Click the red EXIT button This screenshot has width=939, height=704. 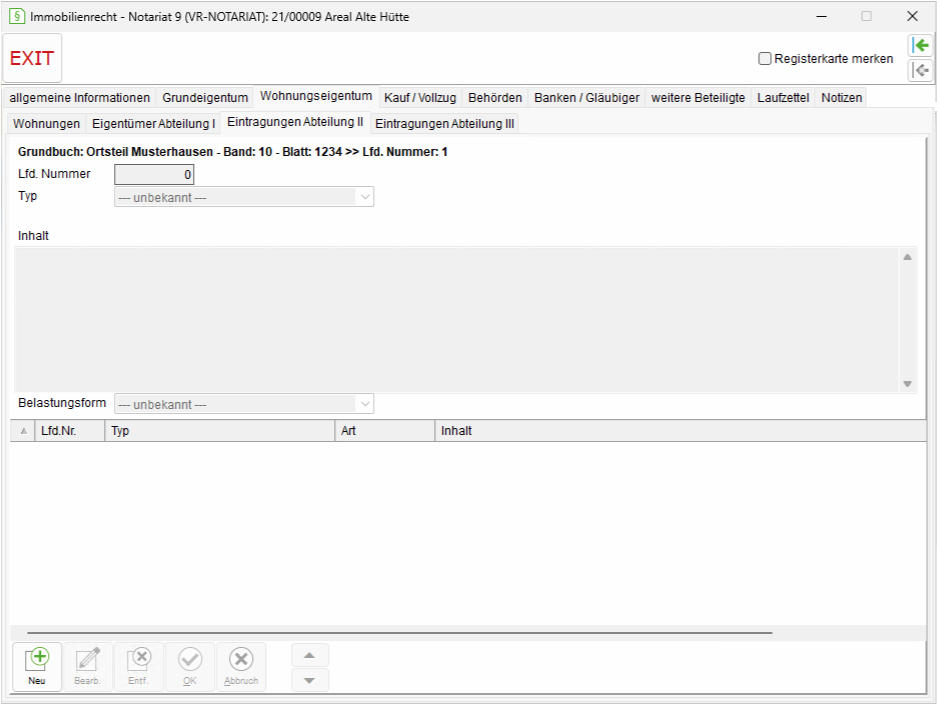[x=32, y=58]
